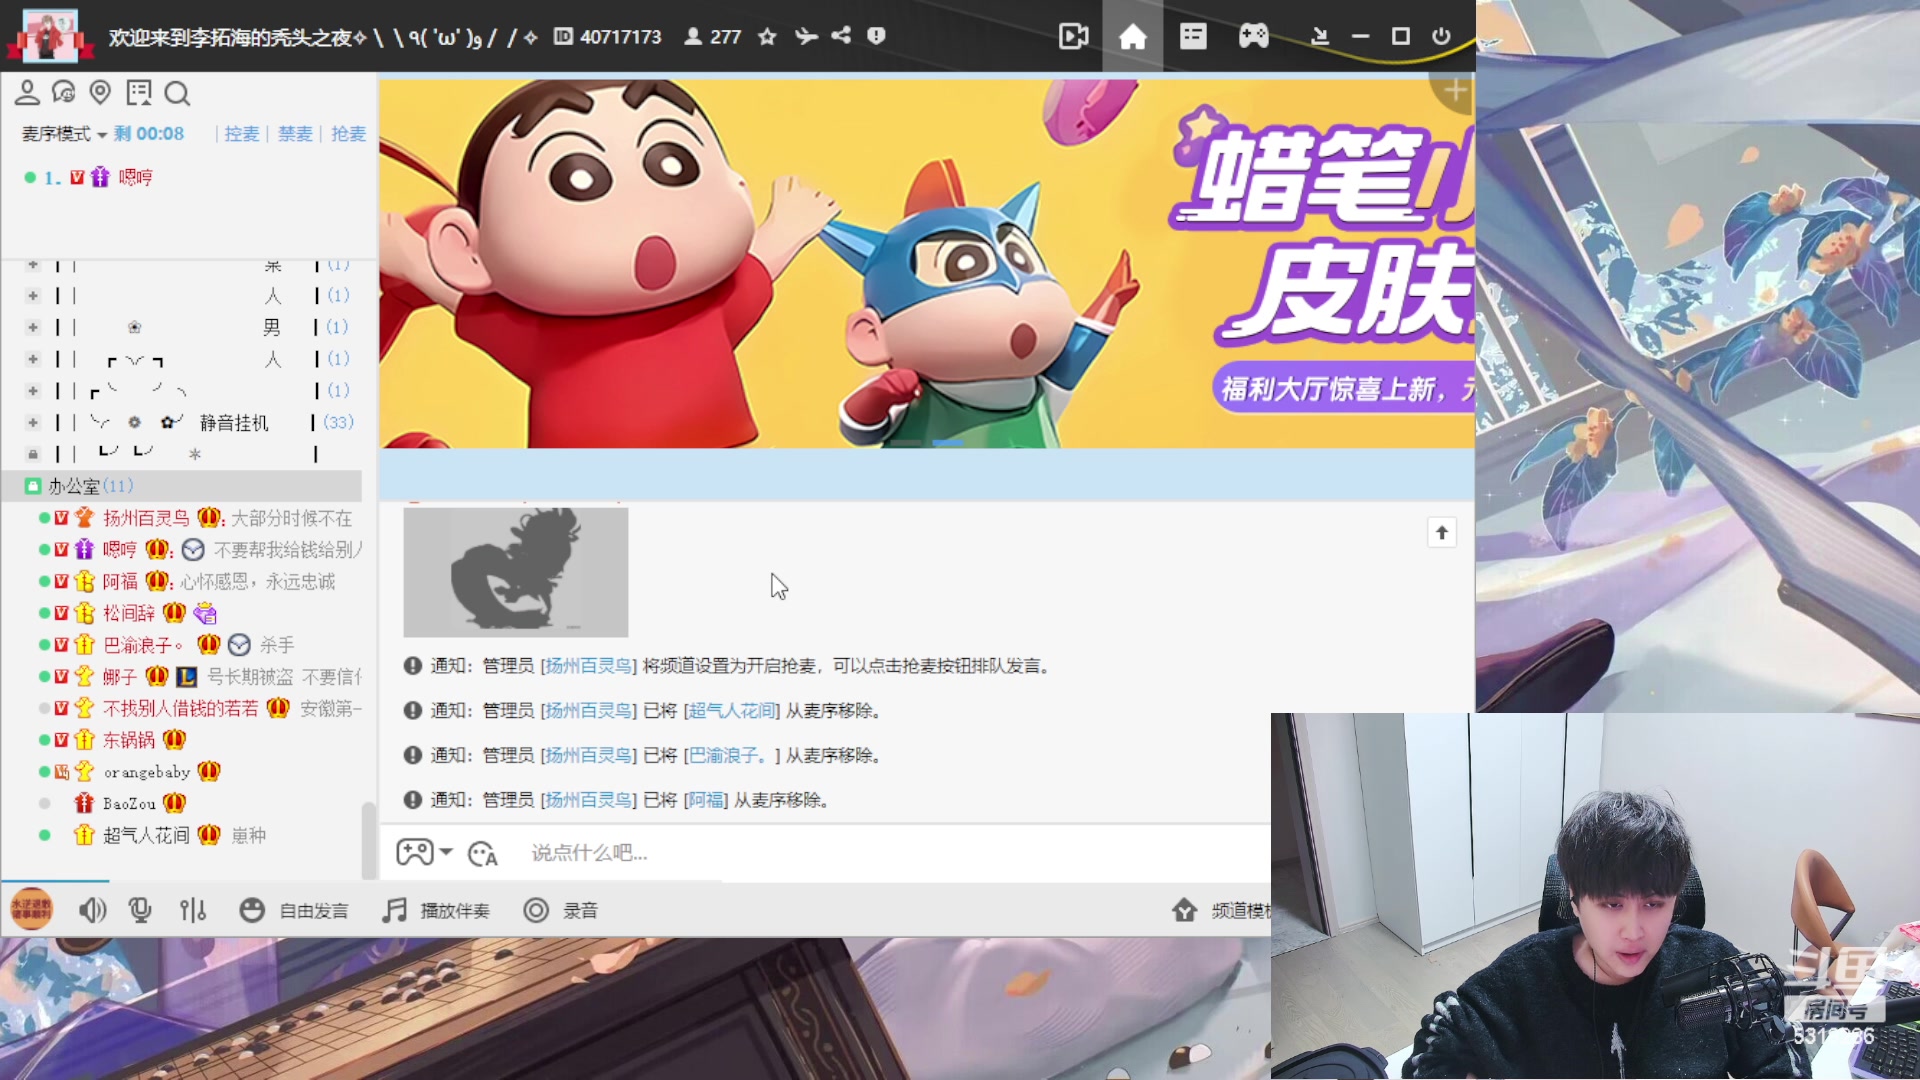Select user 东锅锅 in the list
Screen dimensions: 1920x1080
coord(129,740)
